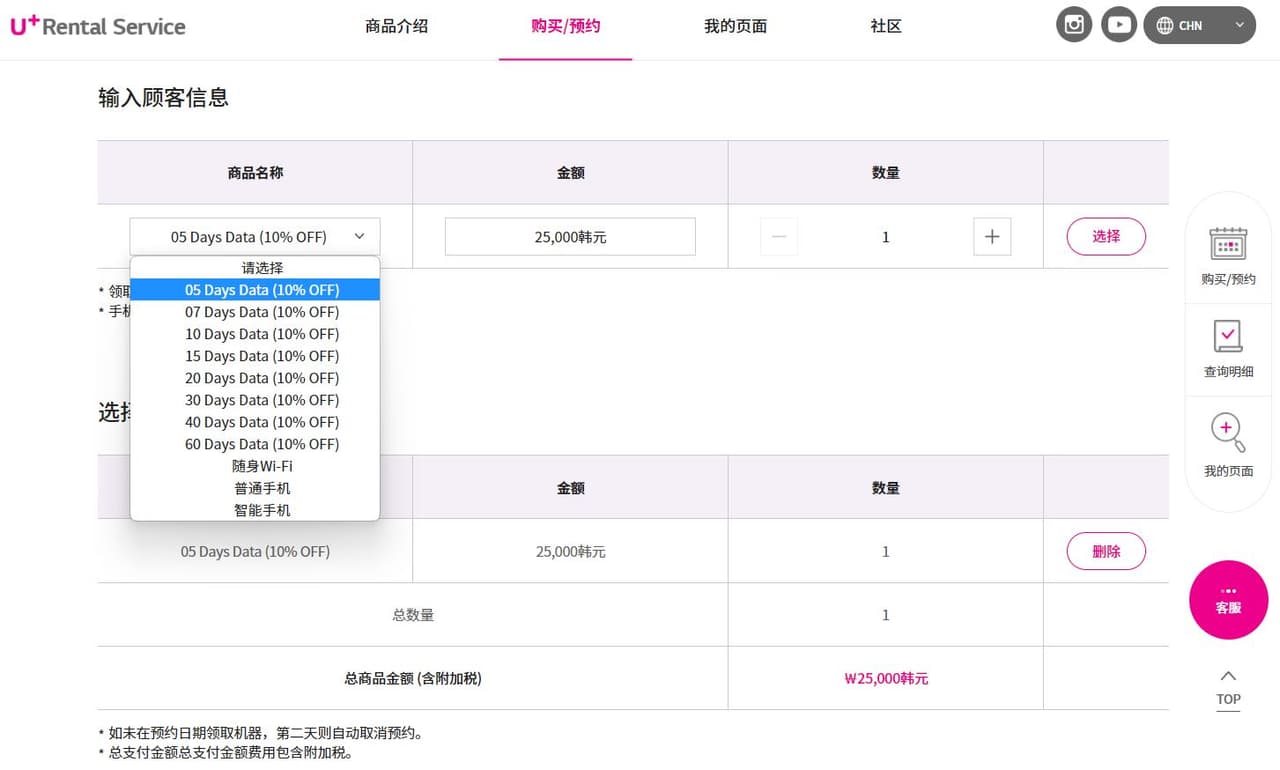Decrease quantity with the minus button
Screen dimensions: 1280x770
(779, 237)
